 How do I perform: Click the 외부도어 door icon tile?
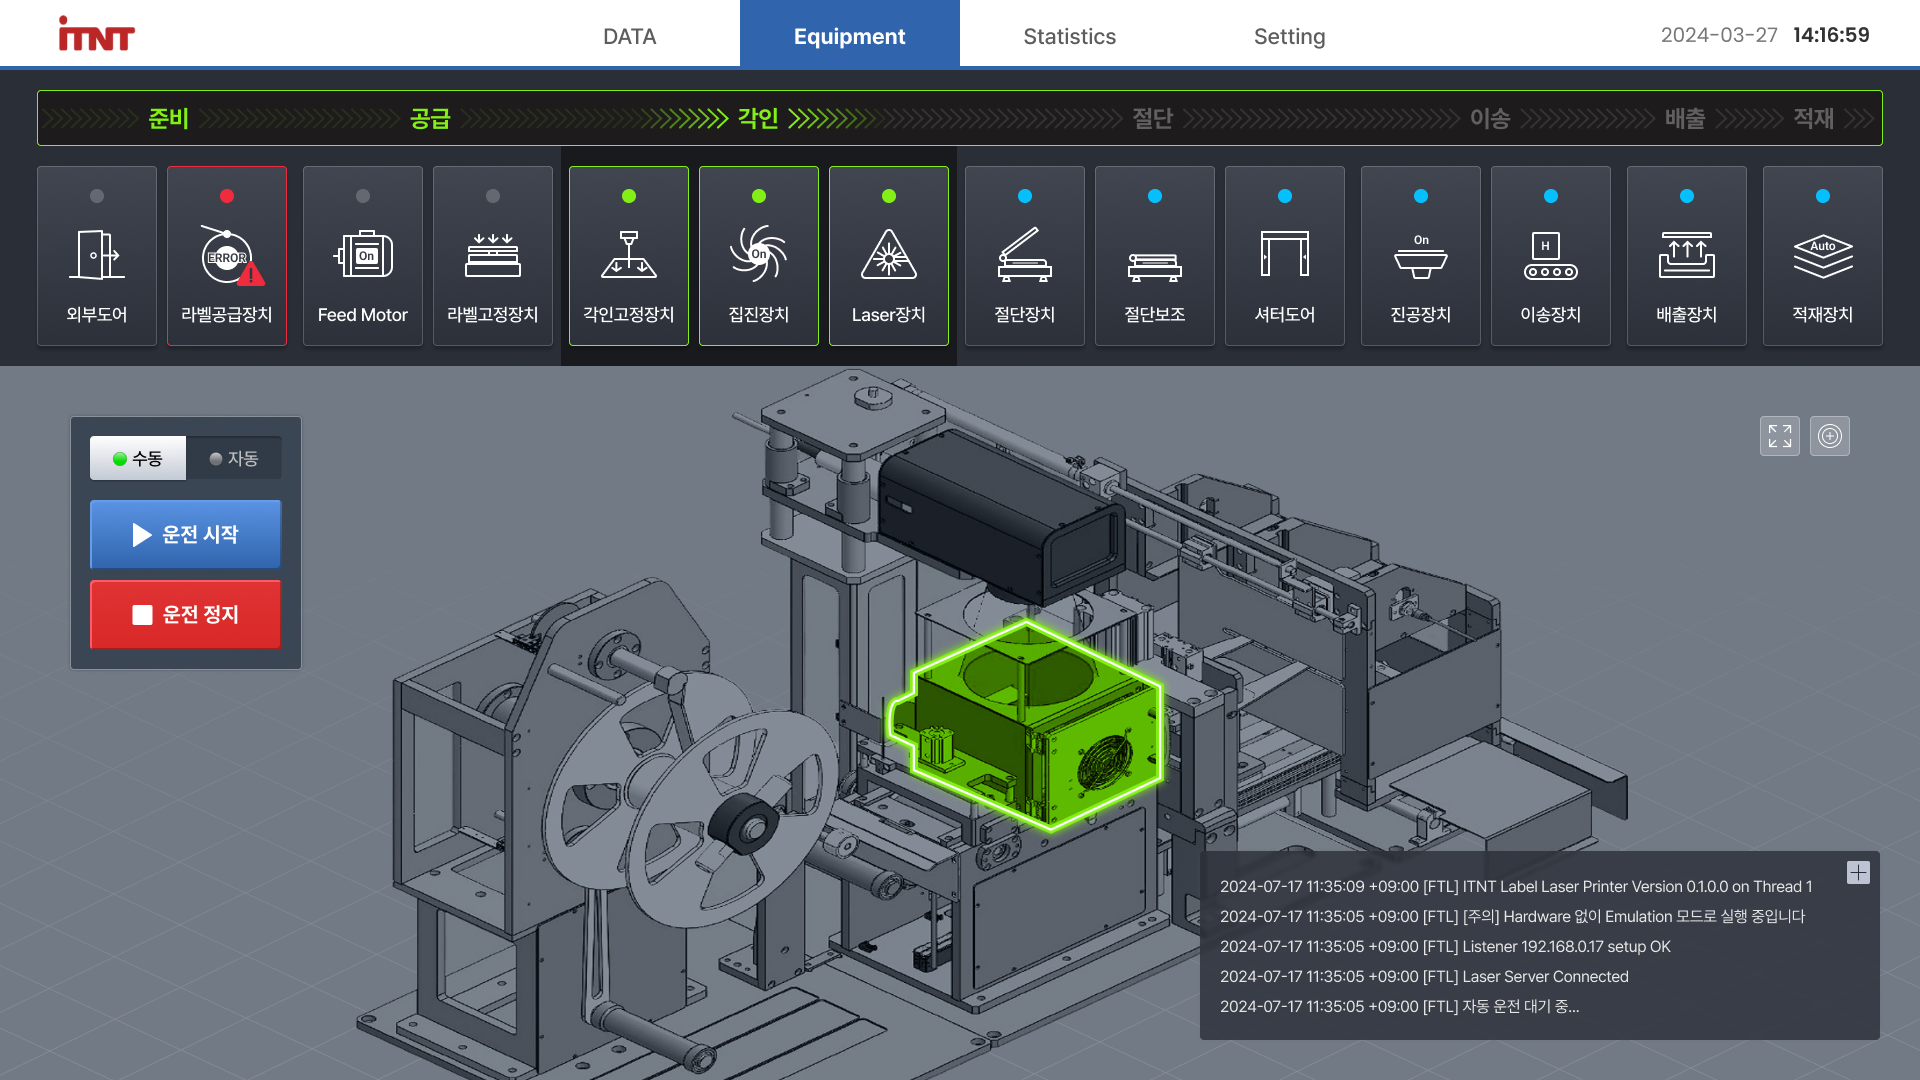pyautogui.click(x=97, y=256)
